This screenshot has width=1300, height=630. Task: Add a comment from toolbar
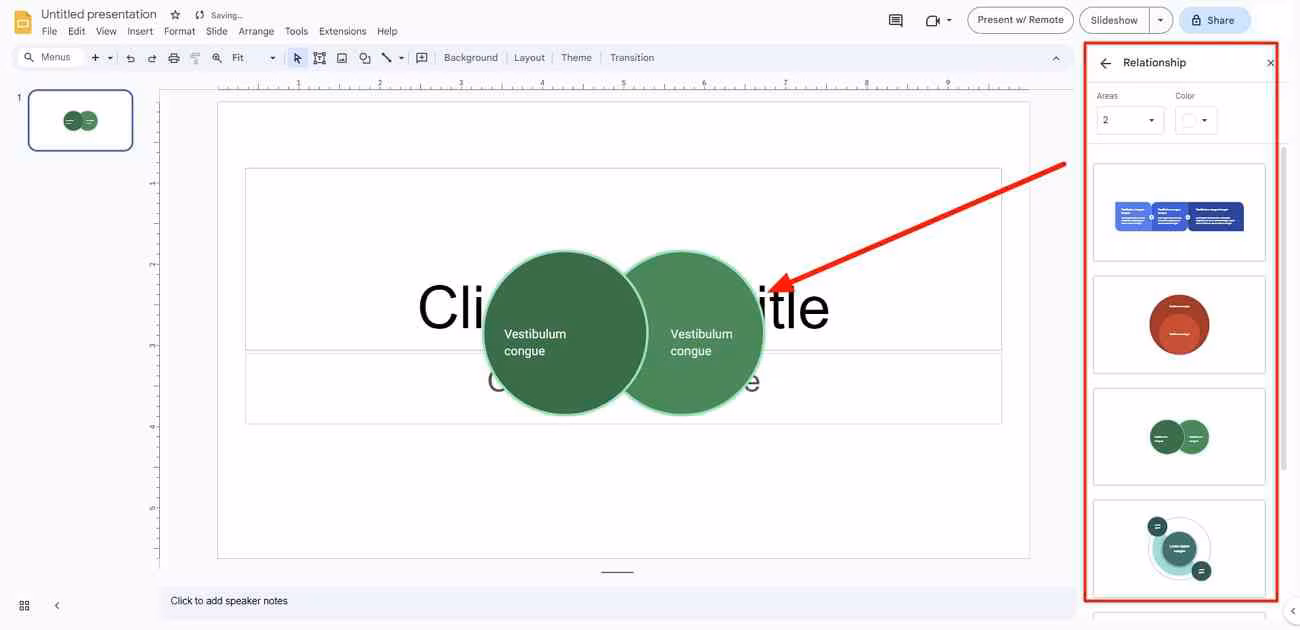point(422,58)
